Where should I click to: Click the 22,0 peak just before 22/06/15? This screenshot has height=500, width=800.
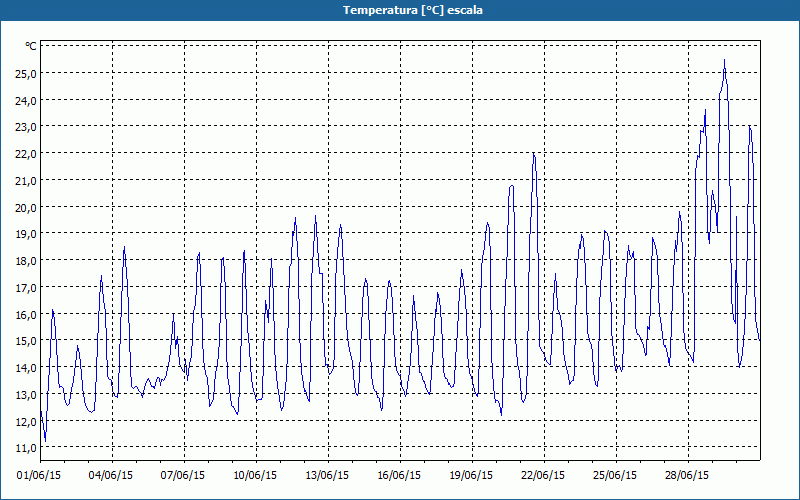coord(534,154)
